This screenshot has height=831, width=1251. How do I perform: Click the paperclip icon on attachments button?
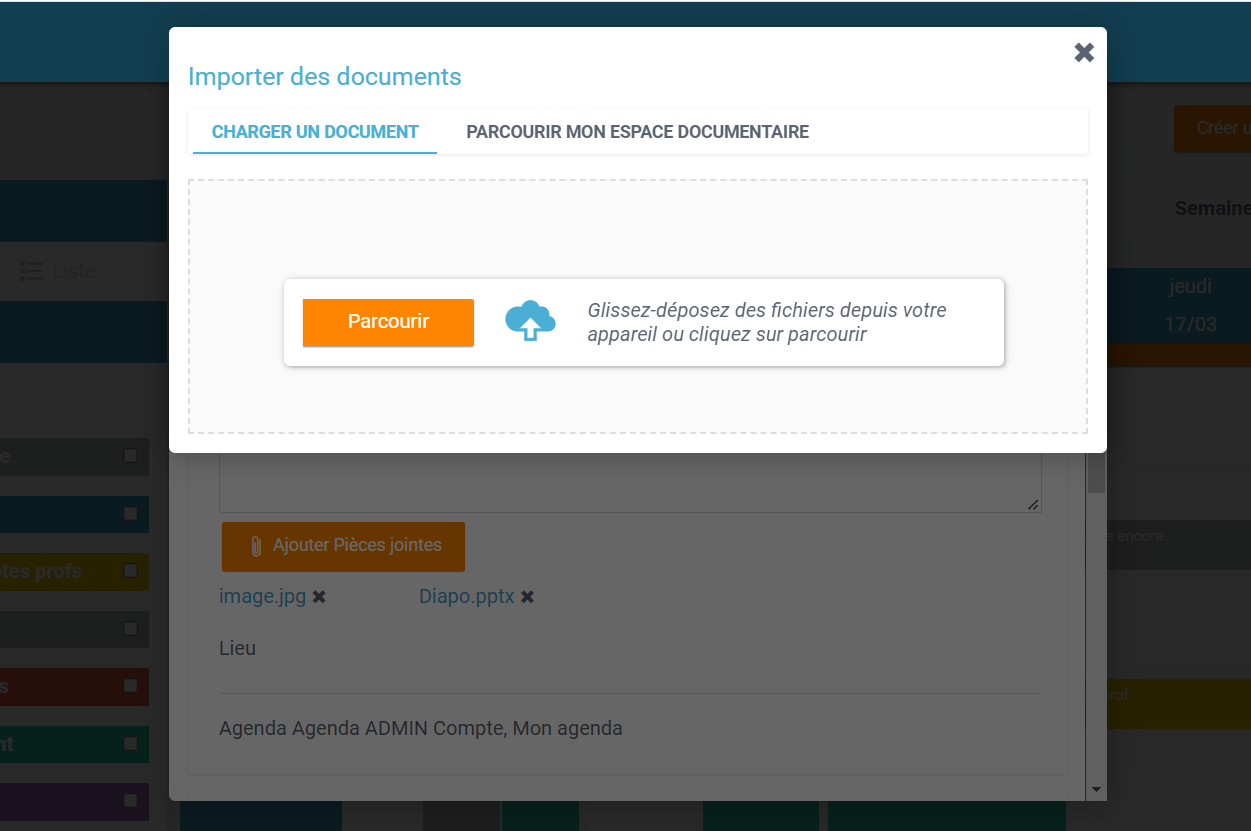pos(255,546)
